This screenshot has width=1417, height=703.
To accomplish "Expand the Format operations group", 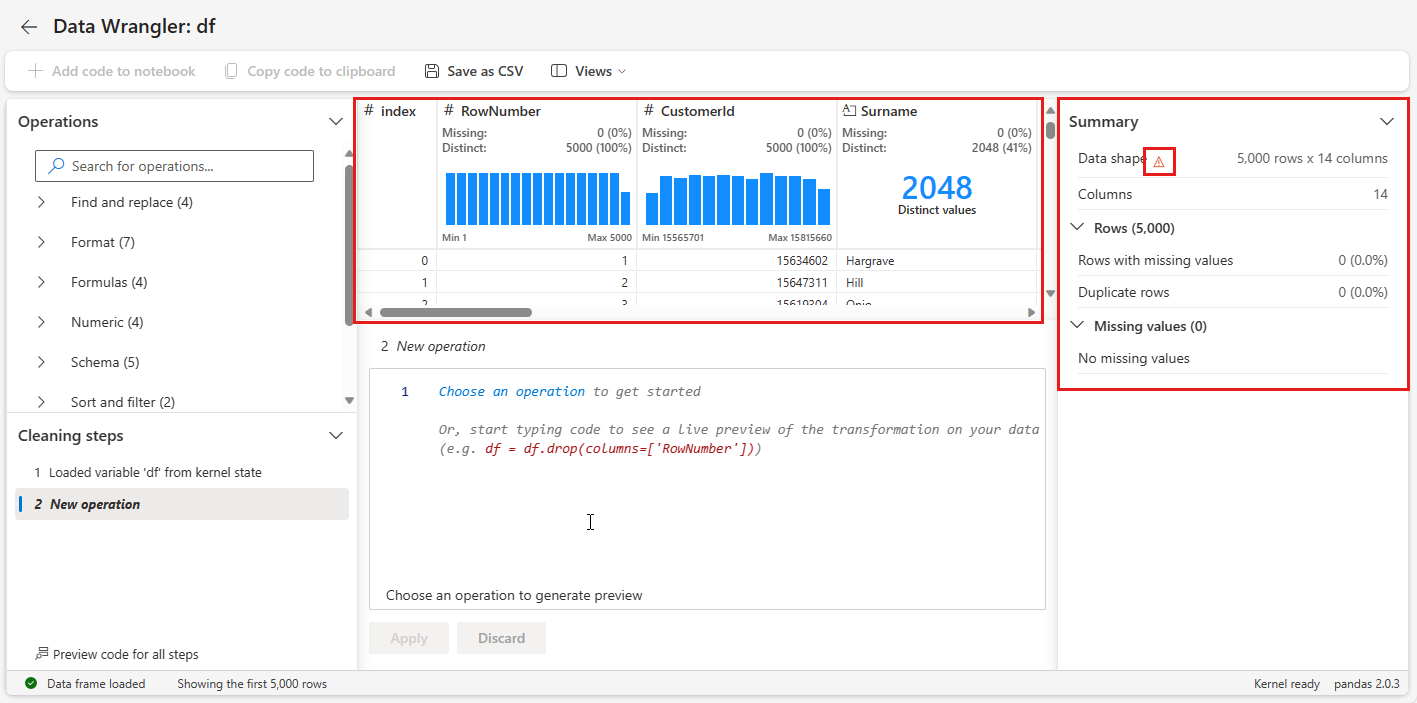I will coord(41,242).
